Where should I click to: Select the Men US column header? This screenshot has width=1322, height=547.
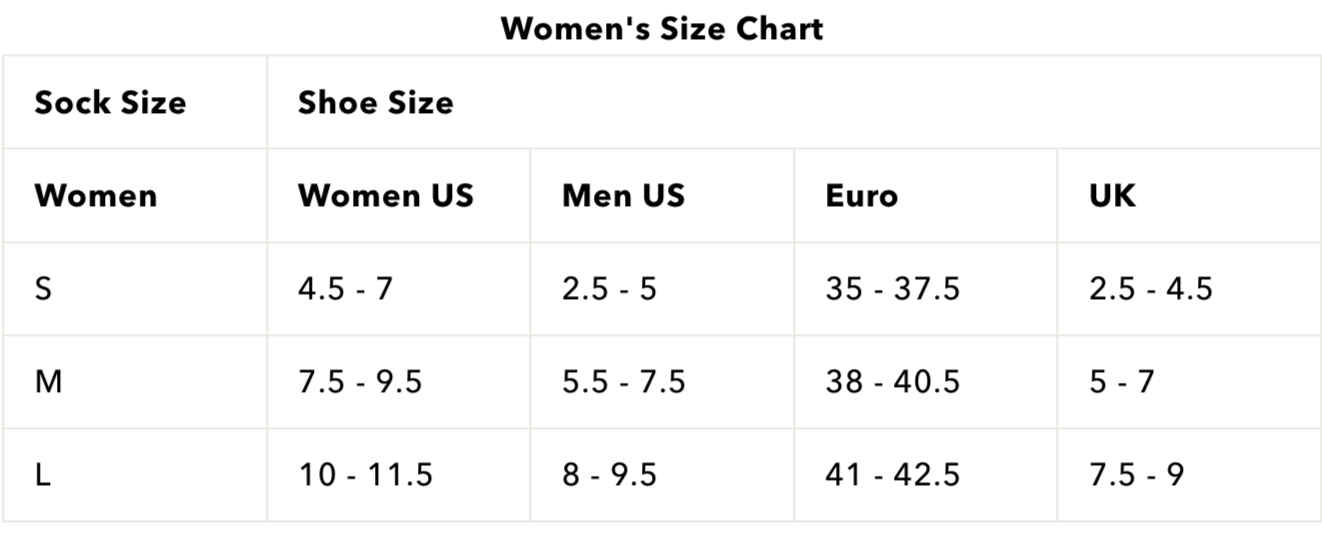623,196
